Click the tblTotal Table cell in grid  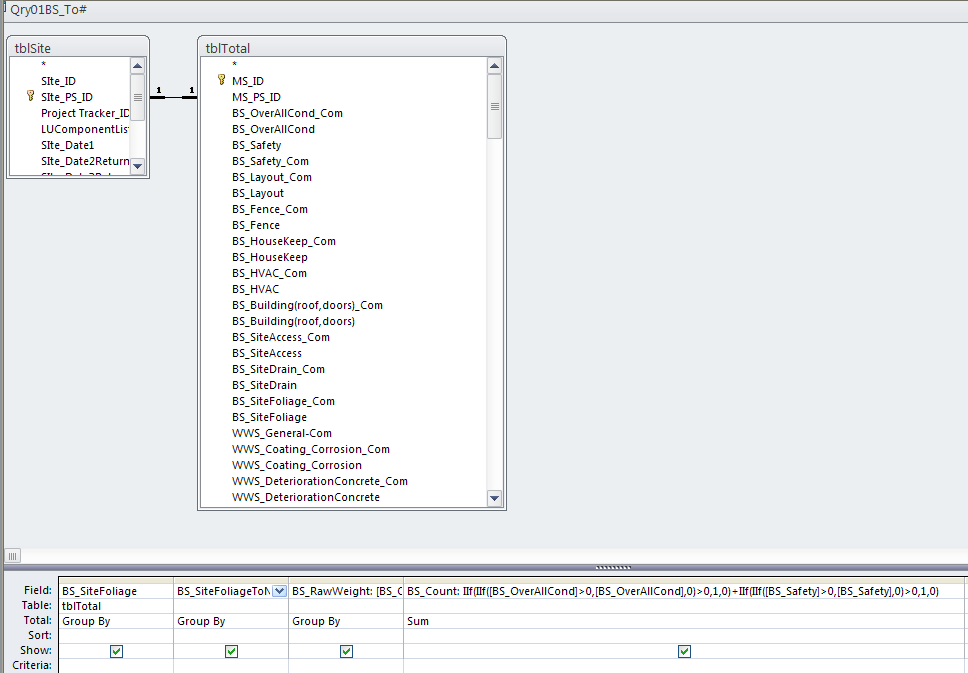pos(116,606)
